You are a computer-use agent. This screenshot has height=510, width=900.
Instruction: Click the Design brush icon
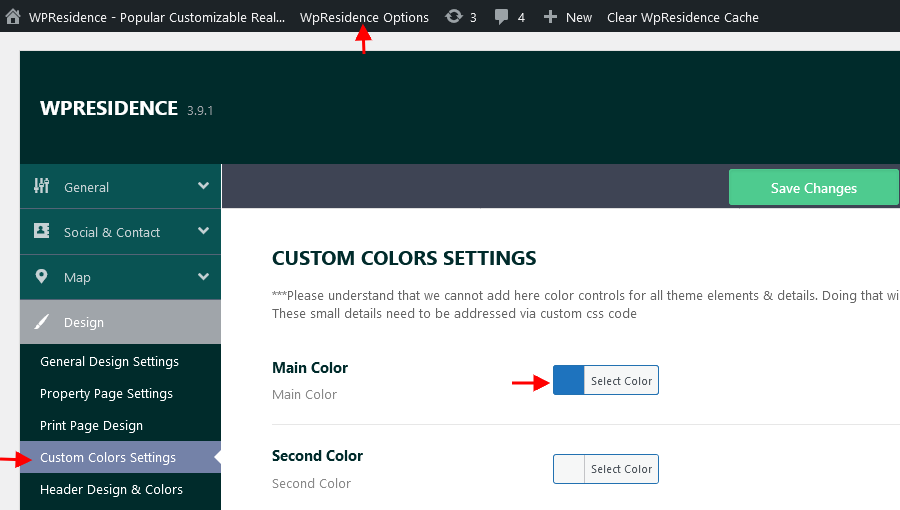point(41,322)
